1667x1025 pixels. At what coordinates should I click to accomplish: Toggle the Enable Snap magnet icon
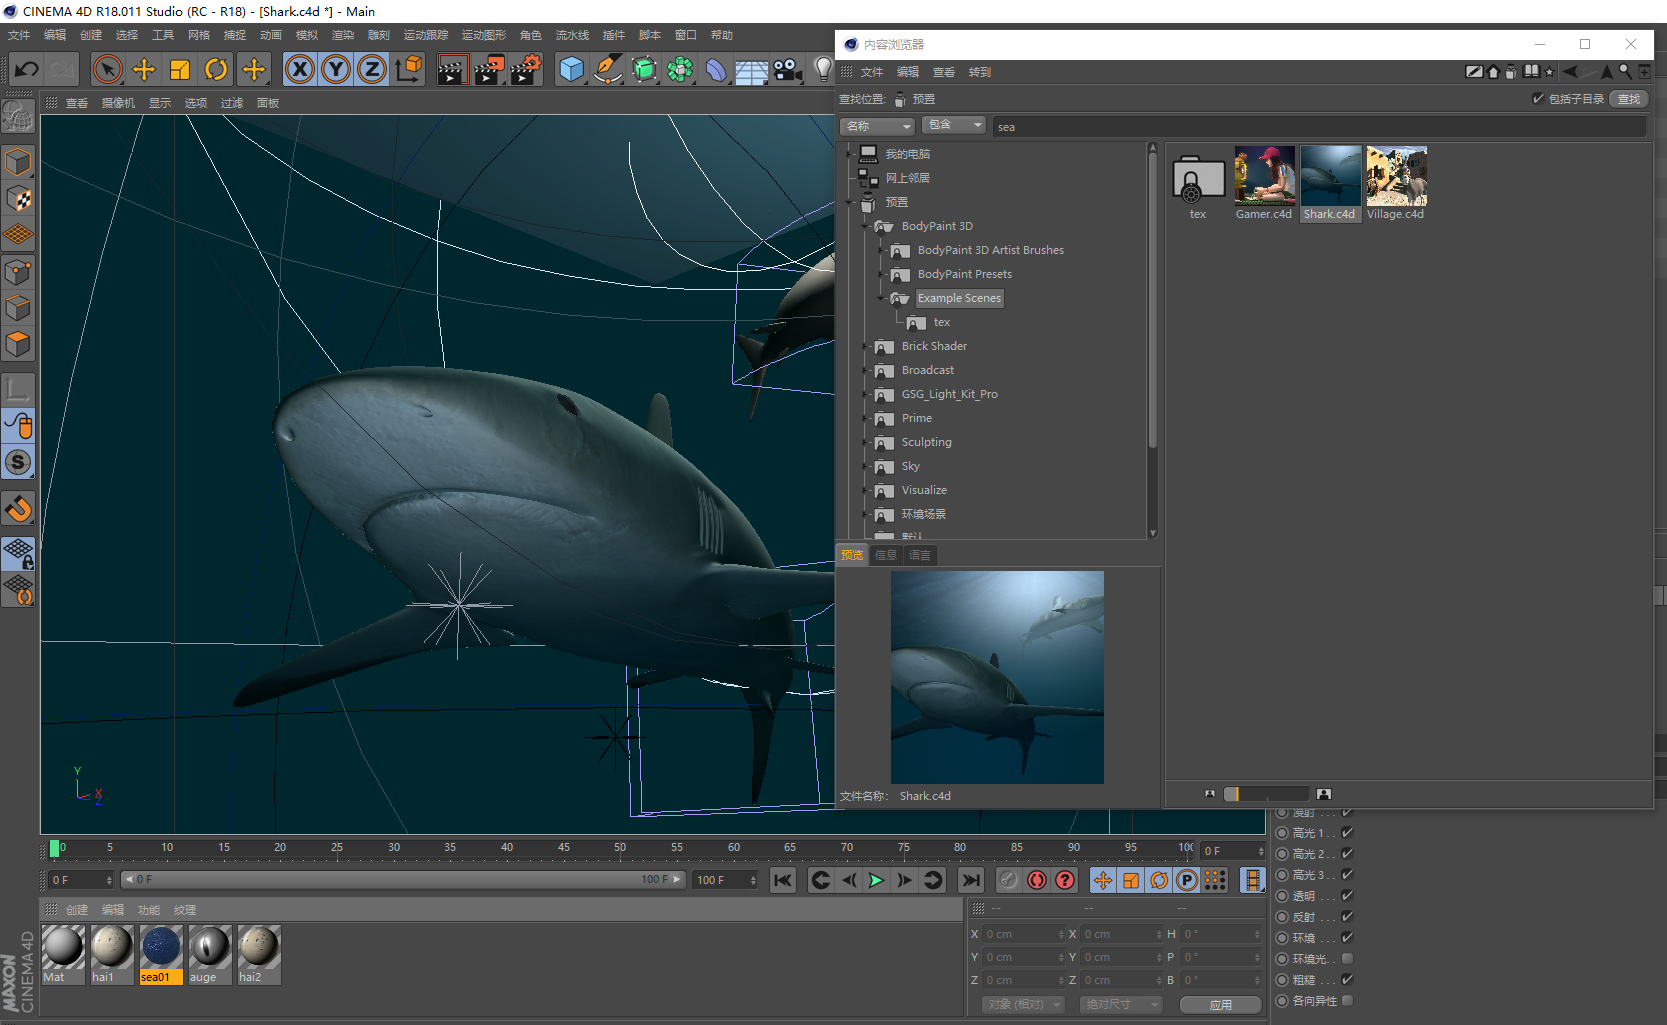pos(19,509)
